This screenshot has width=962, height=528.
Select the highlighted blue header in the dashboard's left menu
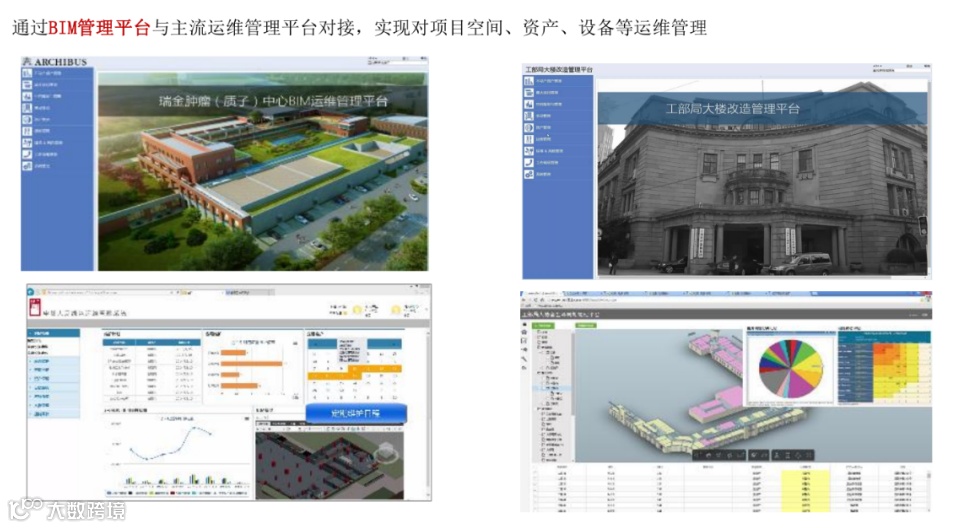click(x=53, y=333)
